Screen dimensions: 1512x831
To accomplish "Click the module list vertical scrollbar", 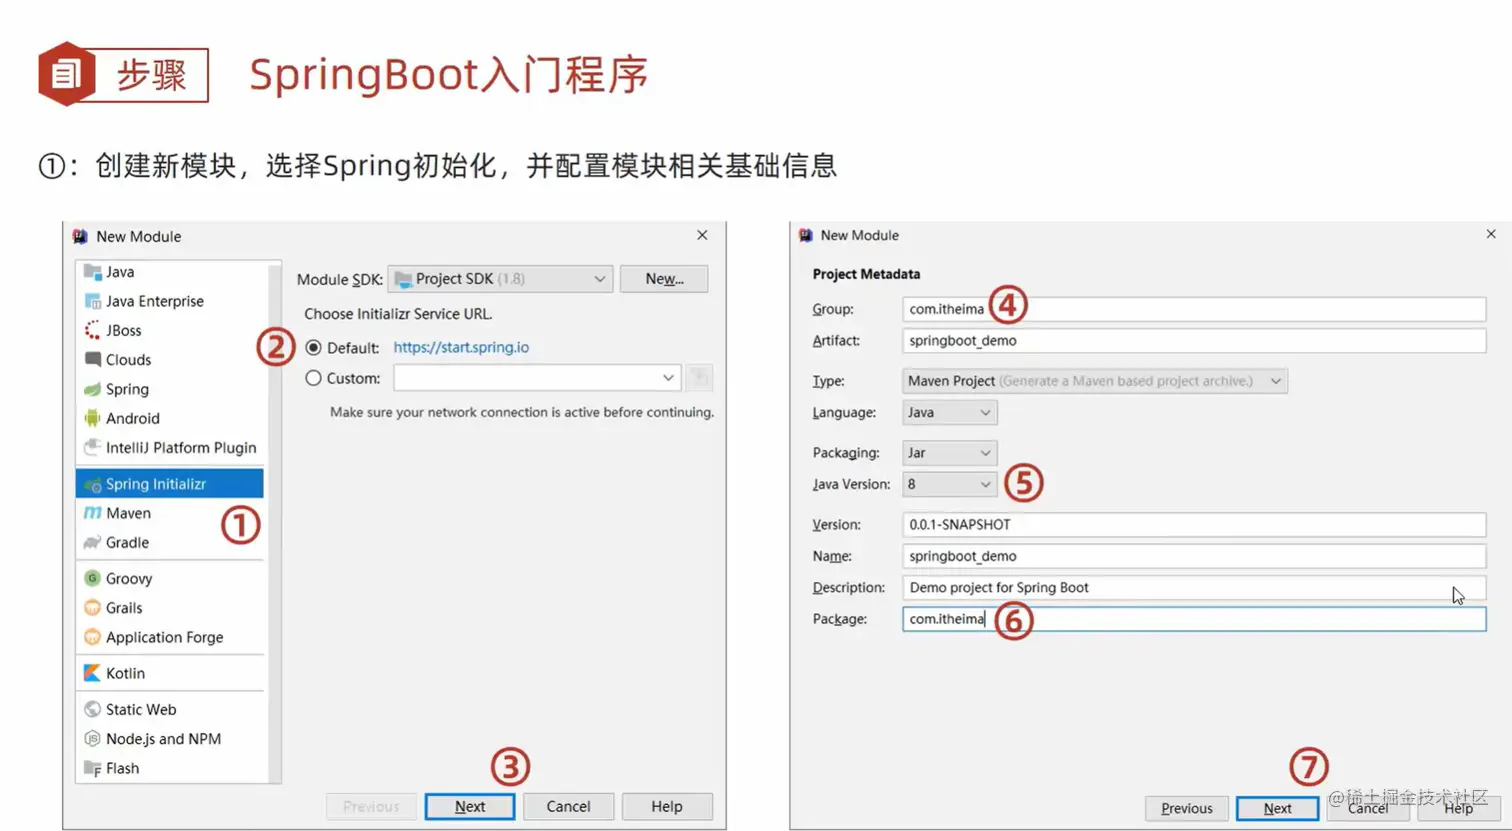I will pyautogui.click(x=275, y=521).
